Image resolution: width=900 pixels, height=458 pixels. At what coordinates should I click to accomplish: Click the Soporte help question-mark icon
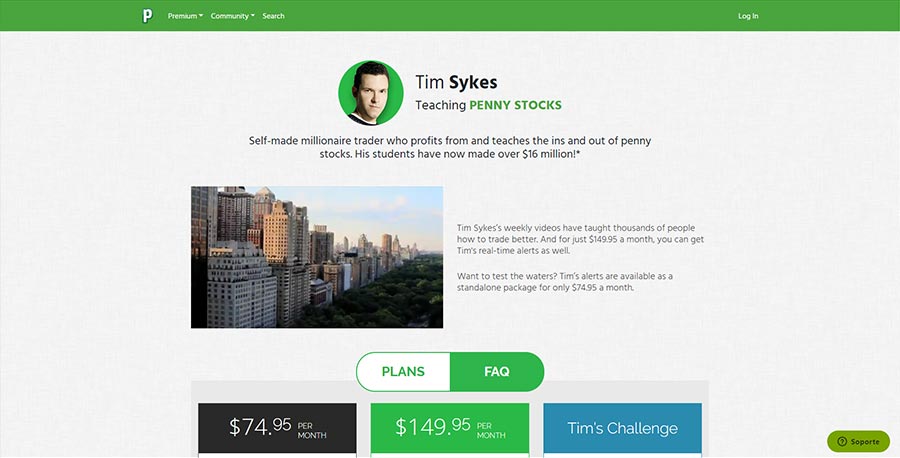pyautogui.click(x=842, y=441)
